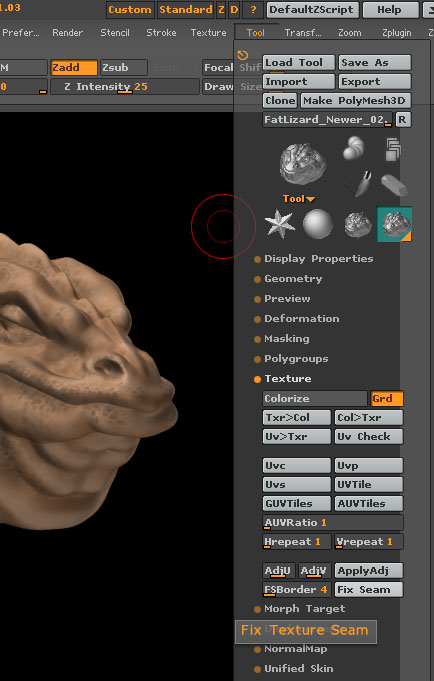
Task: Click Make PolyMesh3D
Action: pos(355,101)
